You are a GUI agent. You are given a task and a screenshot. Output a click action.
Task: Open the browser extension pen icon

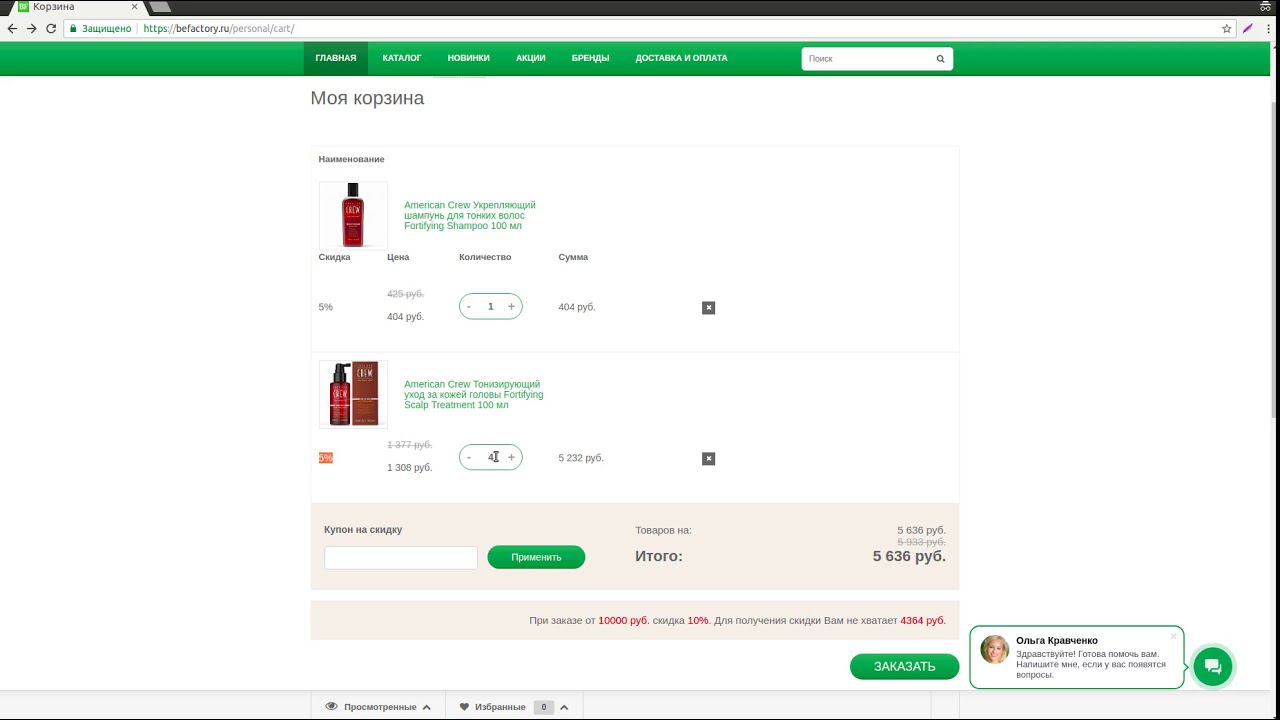(x=1248, y=29)
